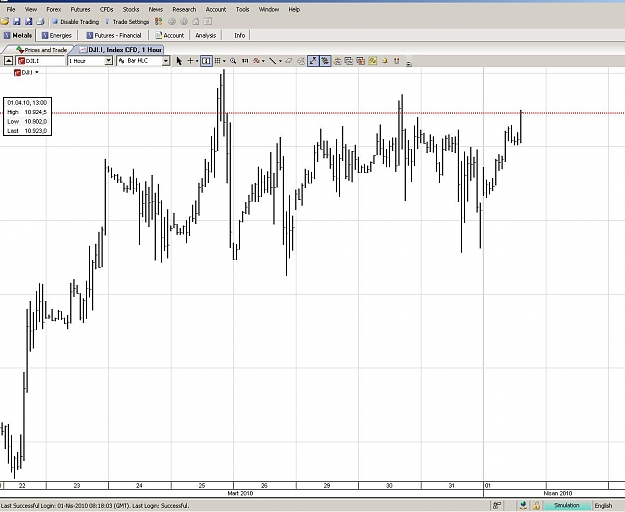Expand the DJI.I legend dropdown on chart

pos(37,72)
